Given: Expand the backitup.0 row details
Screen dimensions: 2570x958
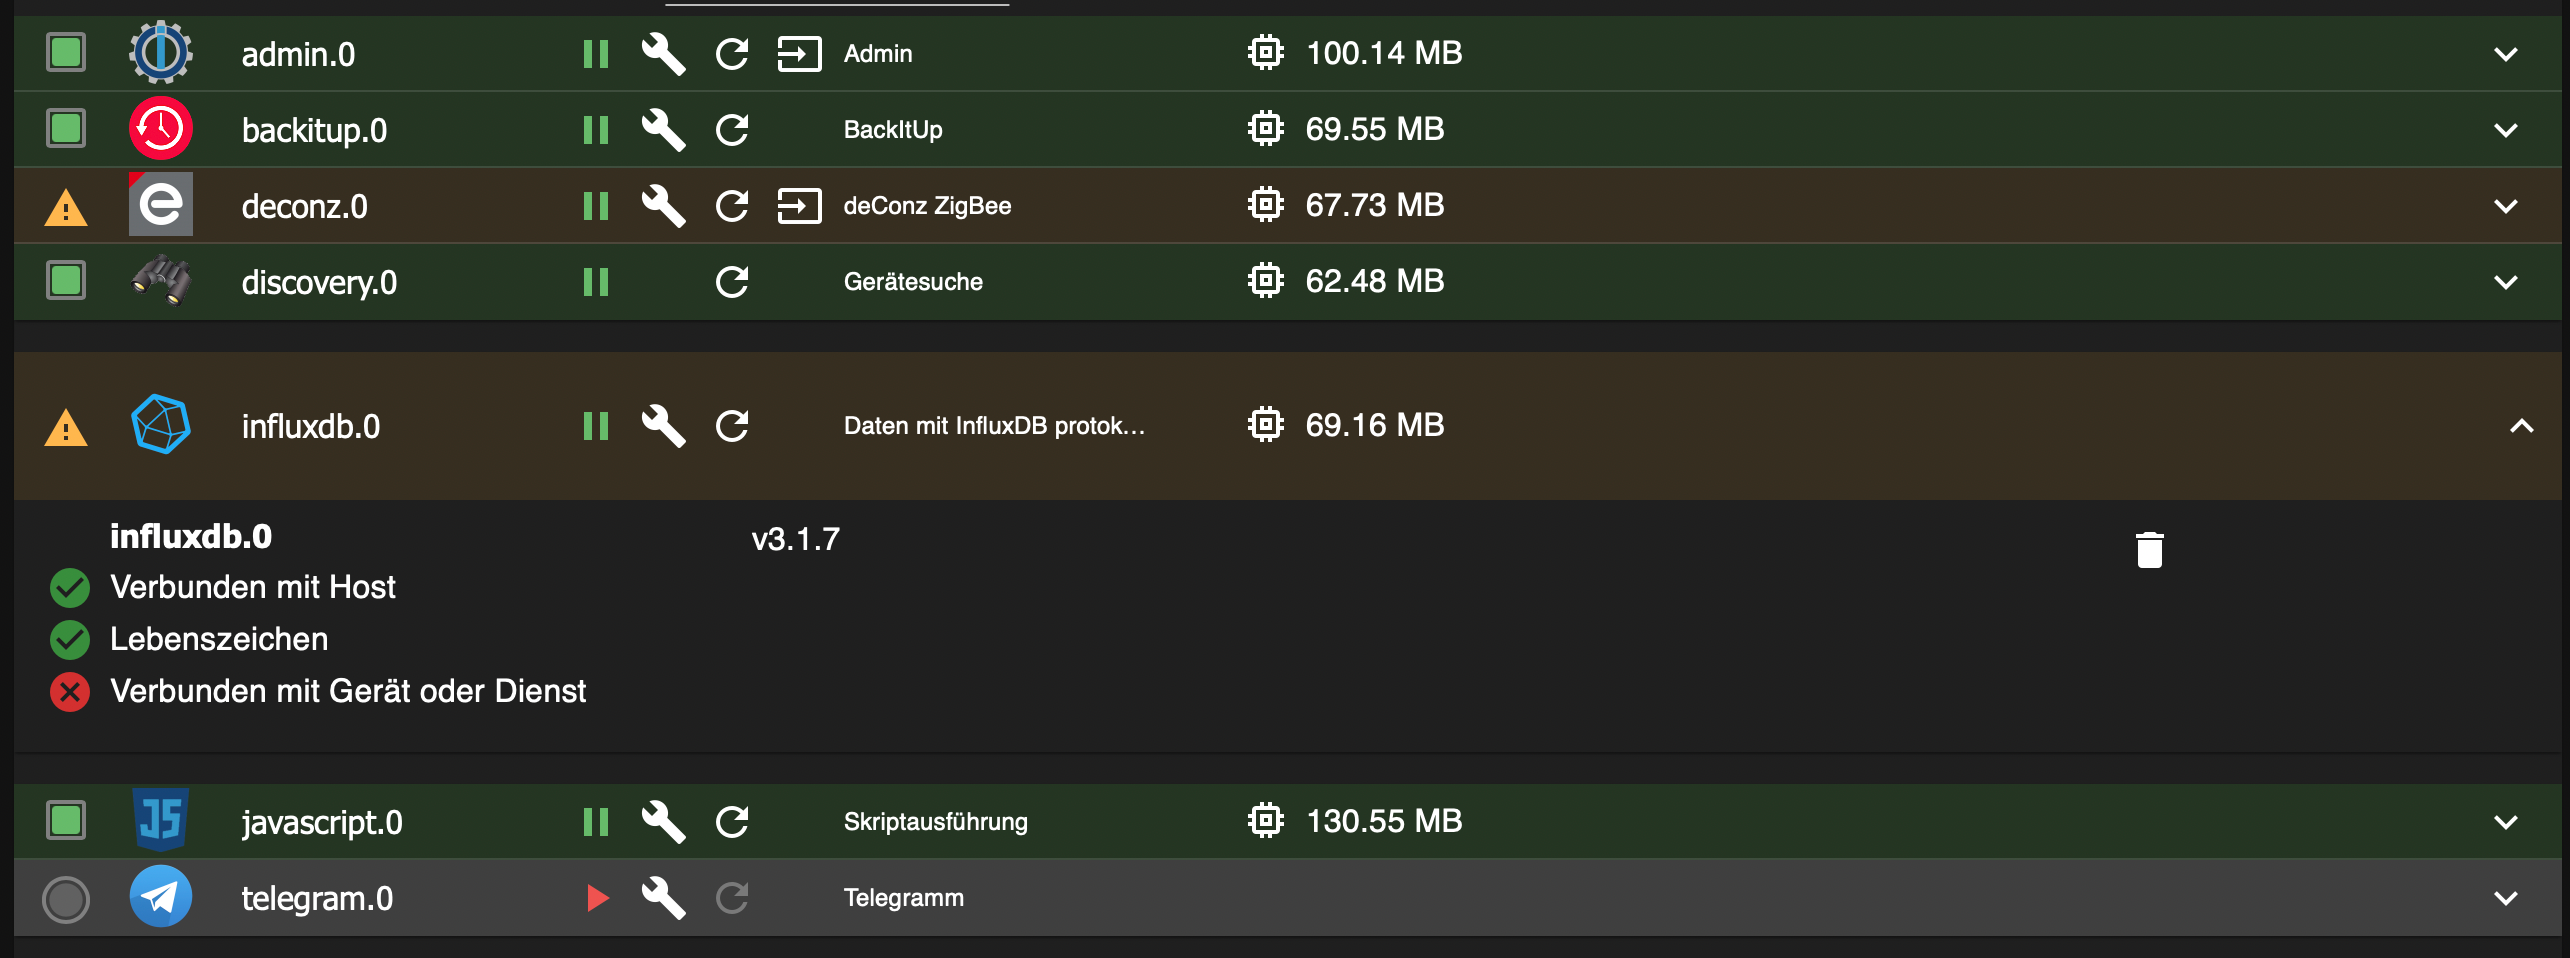Looking at the screenshot, I should 2505,130.
